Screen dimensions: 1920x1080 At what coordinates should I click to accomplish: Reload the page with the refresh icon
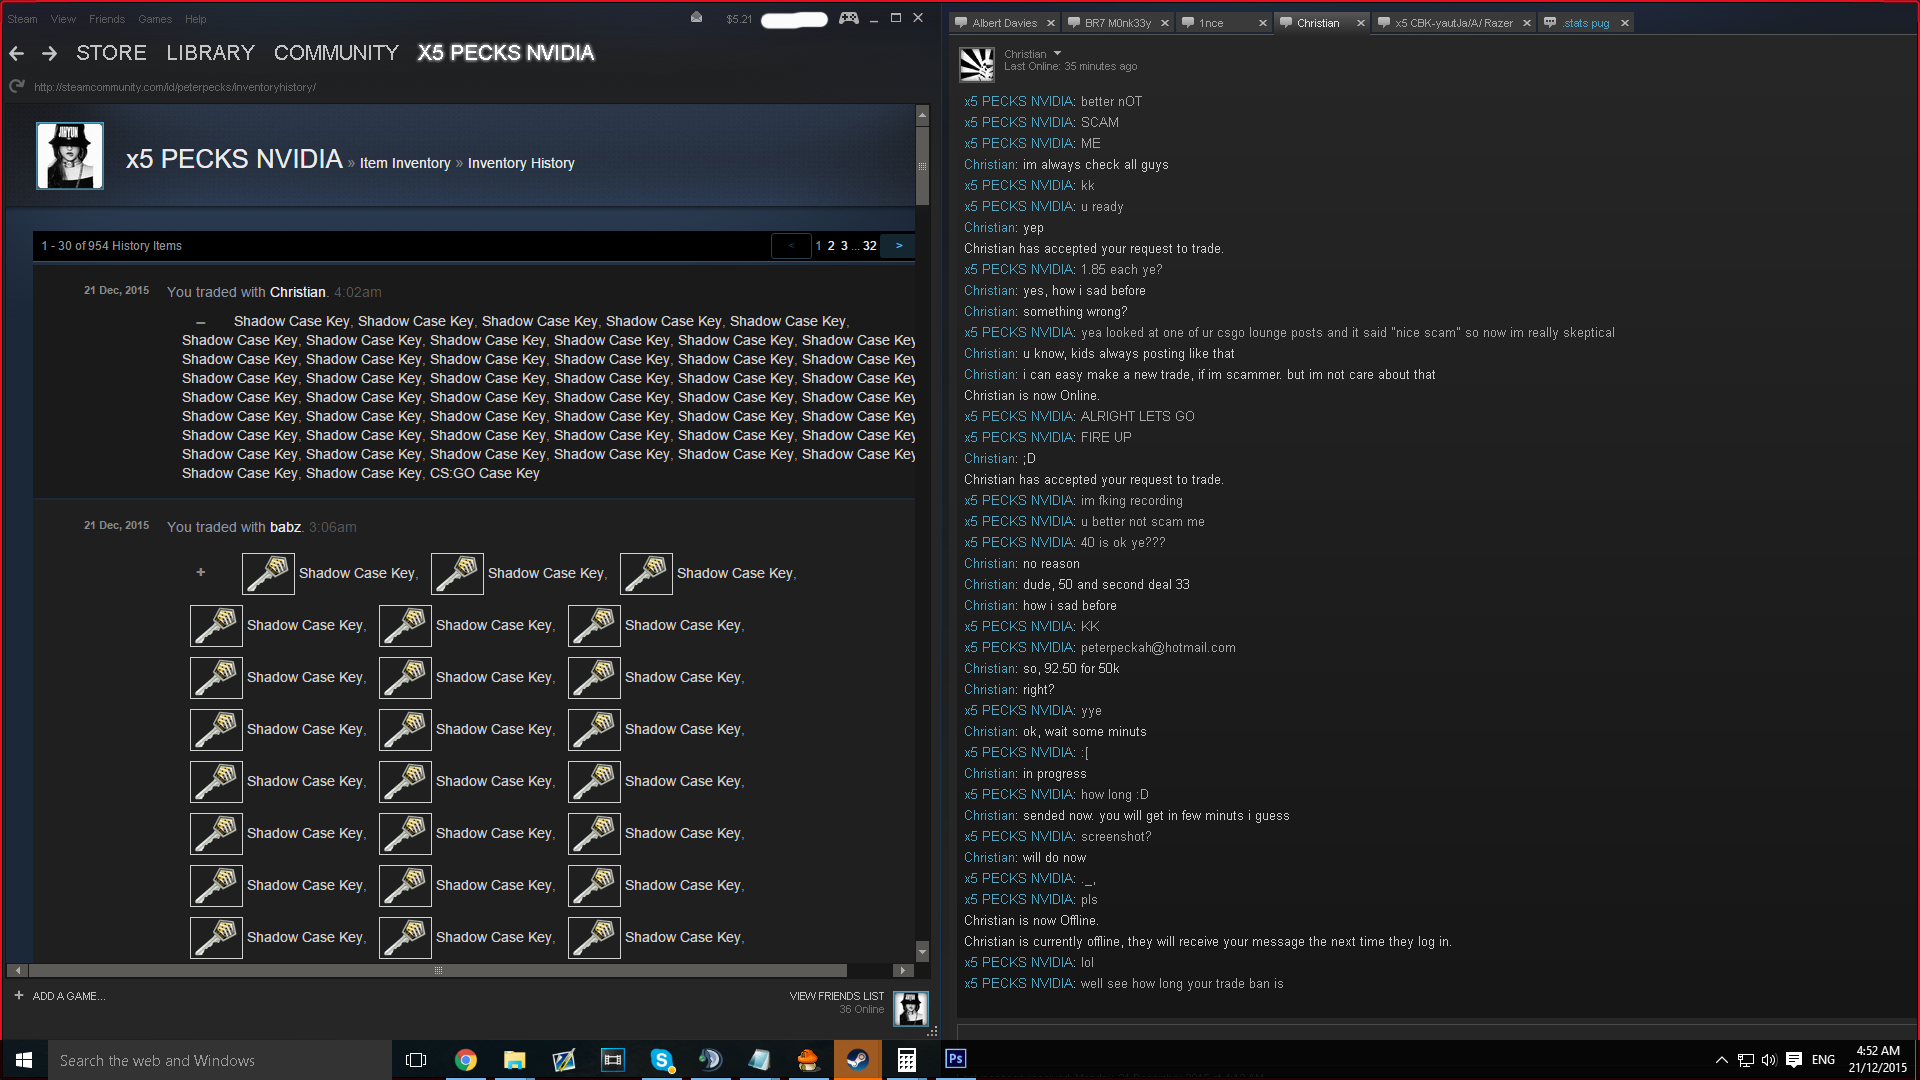(x=16, y=87)
